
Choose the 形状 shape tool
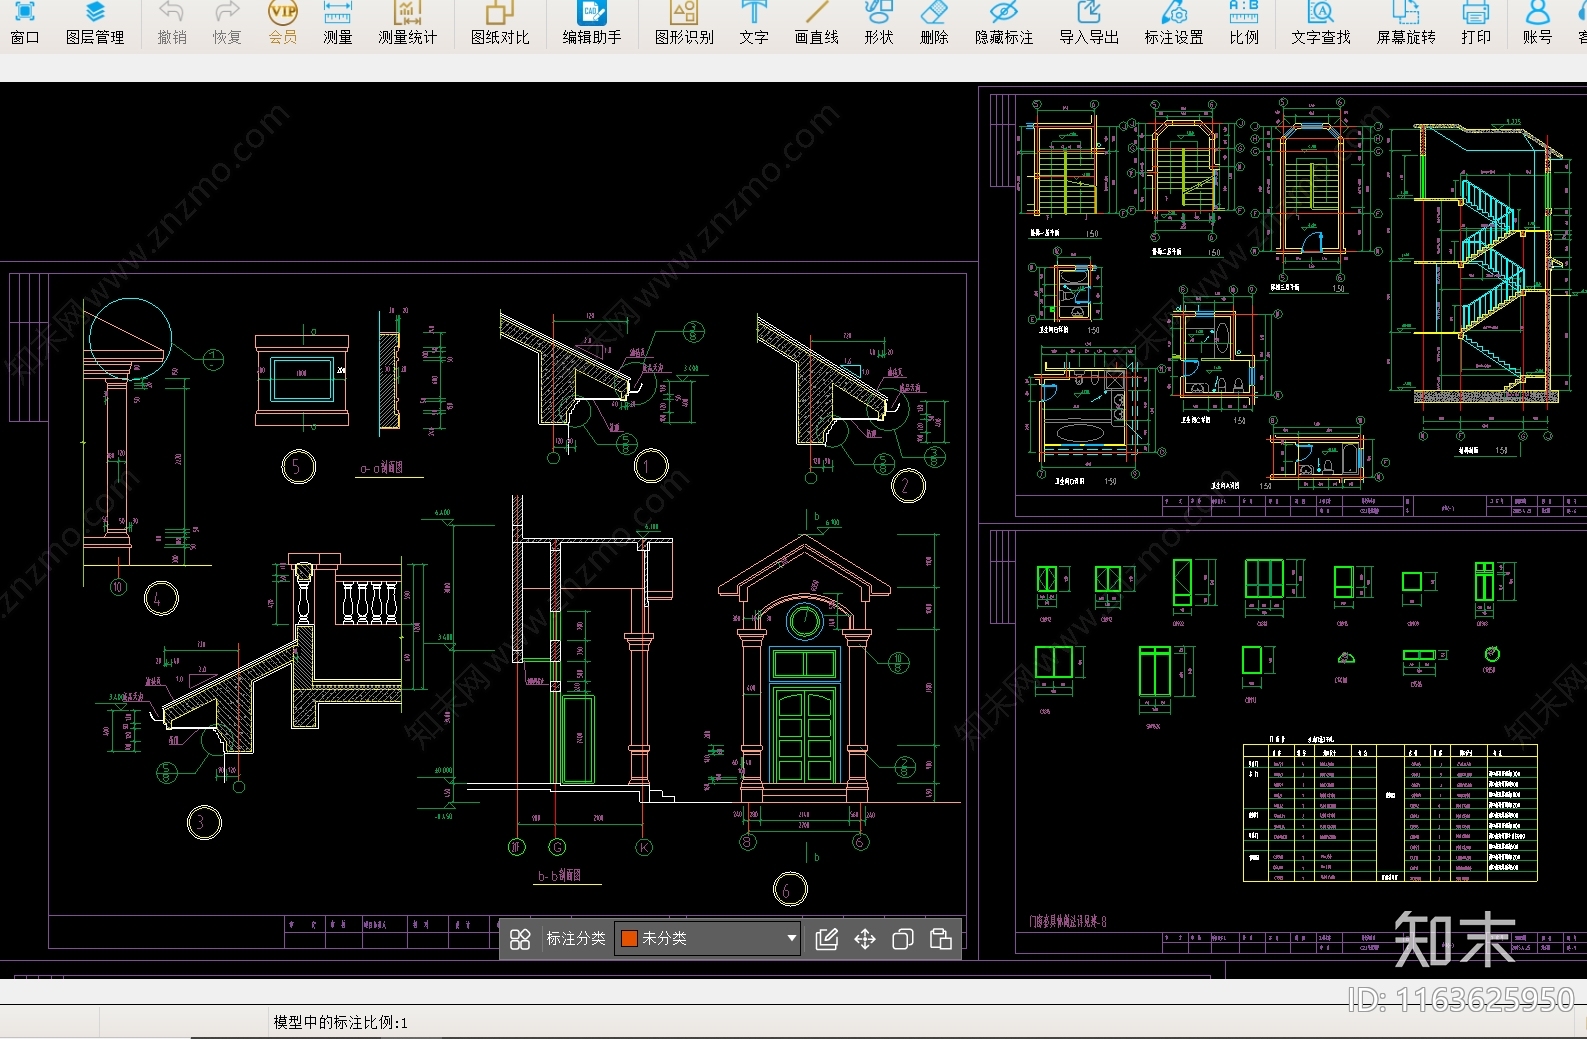(x=879, y=24)
